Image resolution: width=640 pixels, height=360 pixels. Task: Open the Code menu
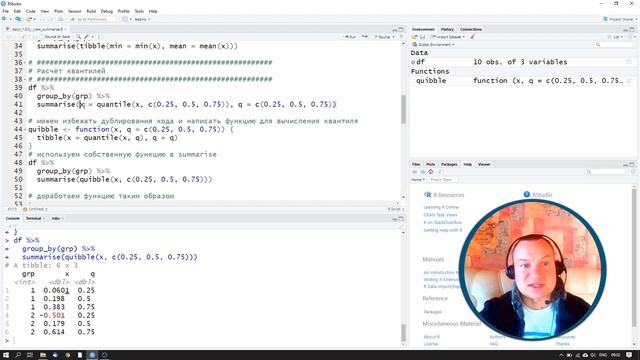30,11
